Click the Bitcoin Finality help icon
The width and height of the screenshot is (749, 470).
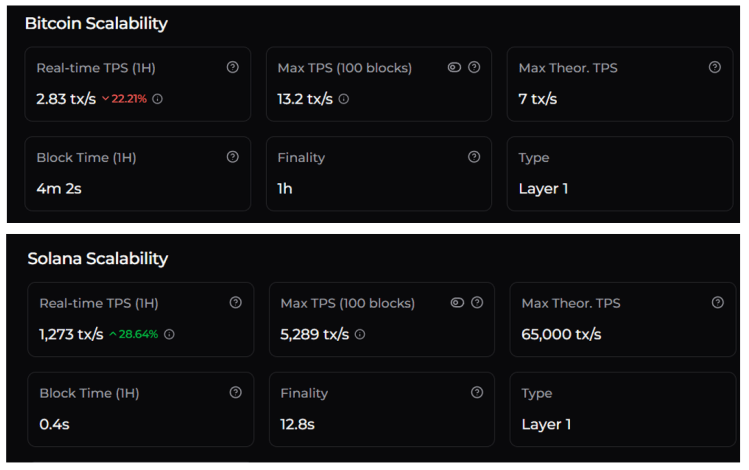474,157
